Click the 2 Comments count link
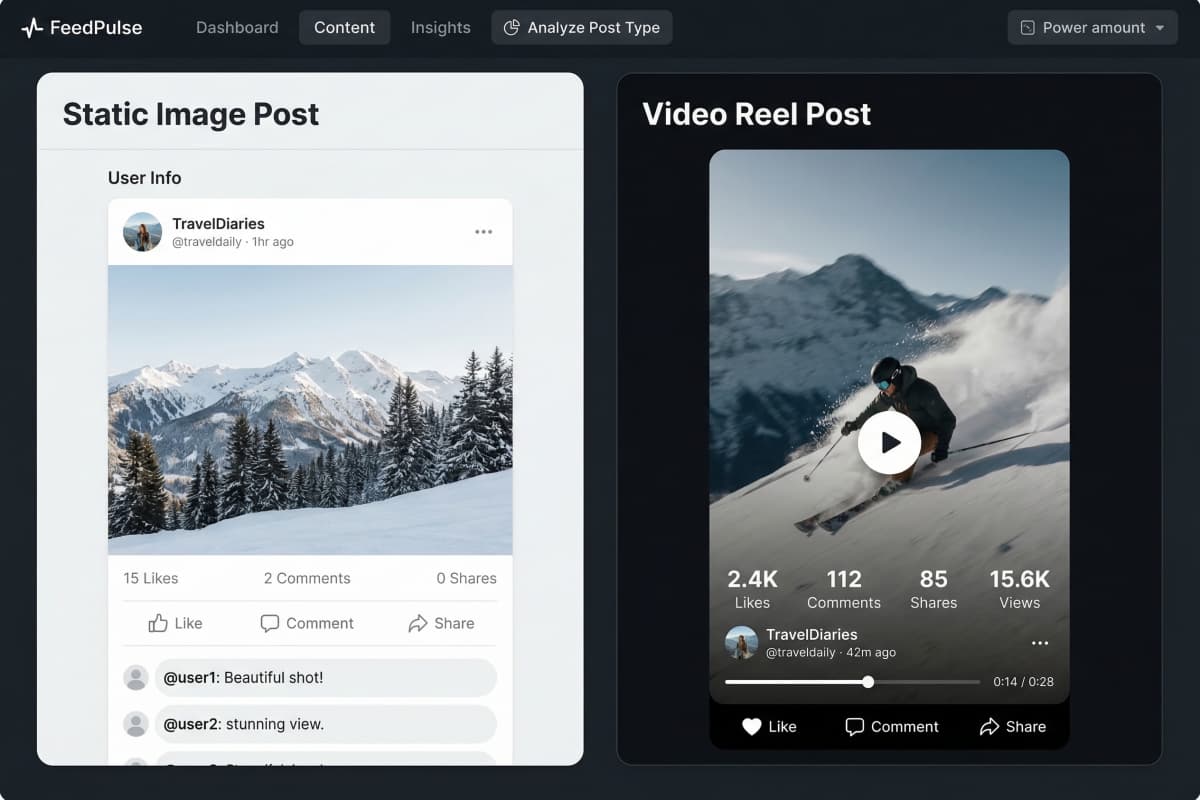The image size is (1200, 800). [x=307, y=578]
